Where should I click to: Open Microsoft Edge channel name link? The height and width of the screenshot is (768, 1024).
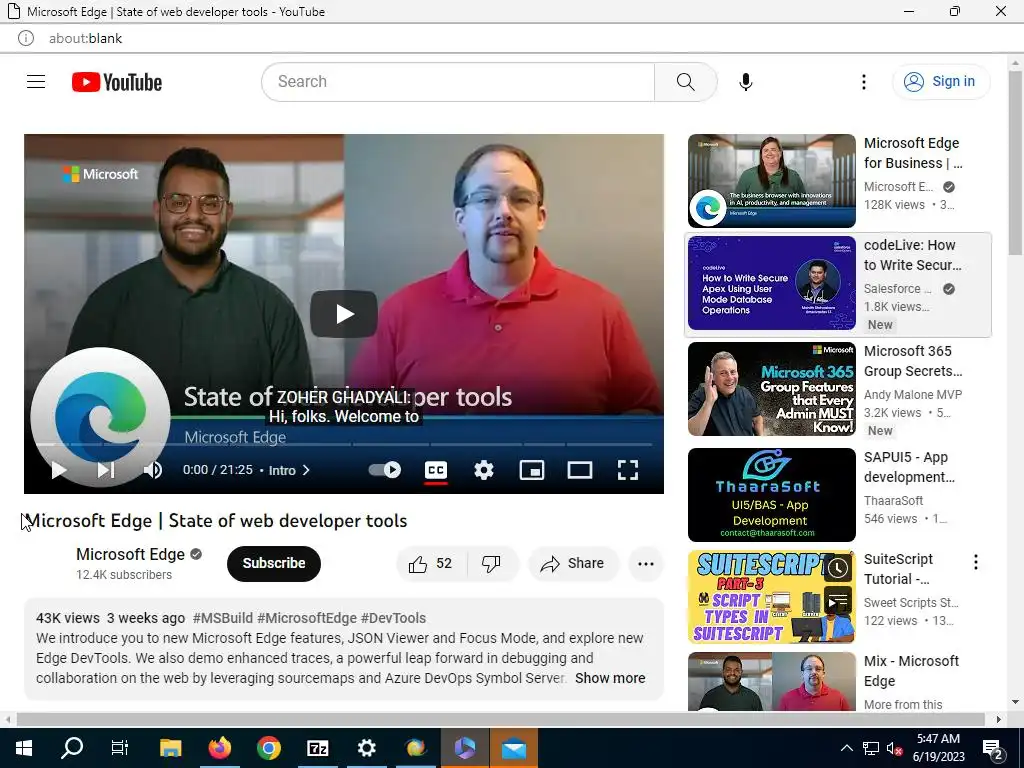[131, 554]
